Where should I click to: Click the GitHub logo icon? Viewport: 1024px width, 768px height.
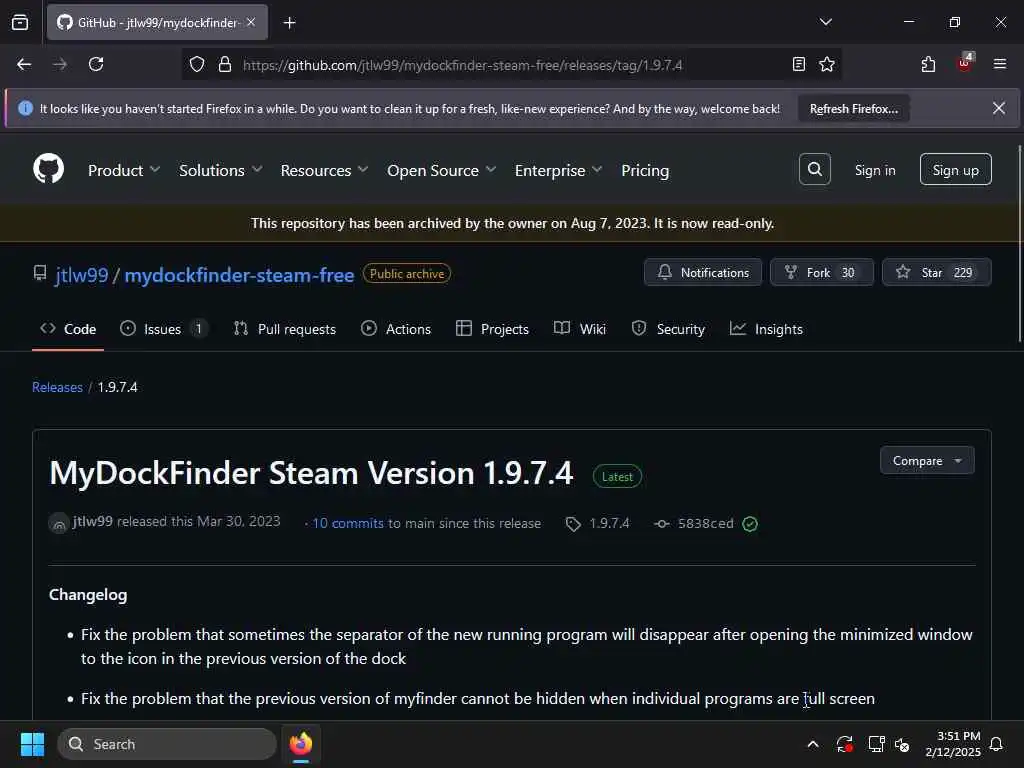pyautogui.click(x=49, y=169)
